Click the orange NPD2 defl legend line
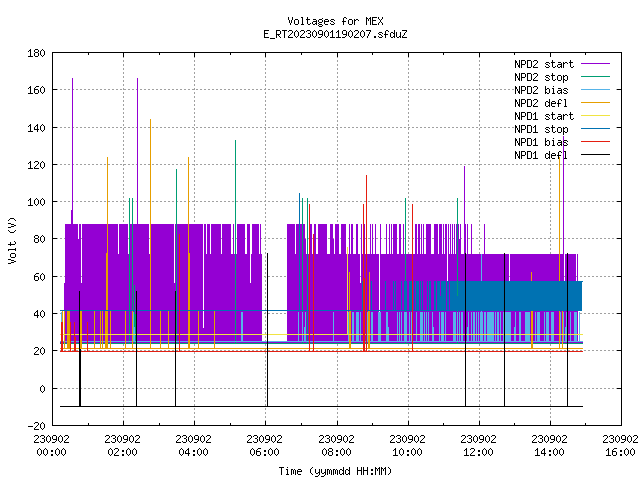 [596, 103]
